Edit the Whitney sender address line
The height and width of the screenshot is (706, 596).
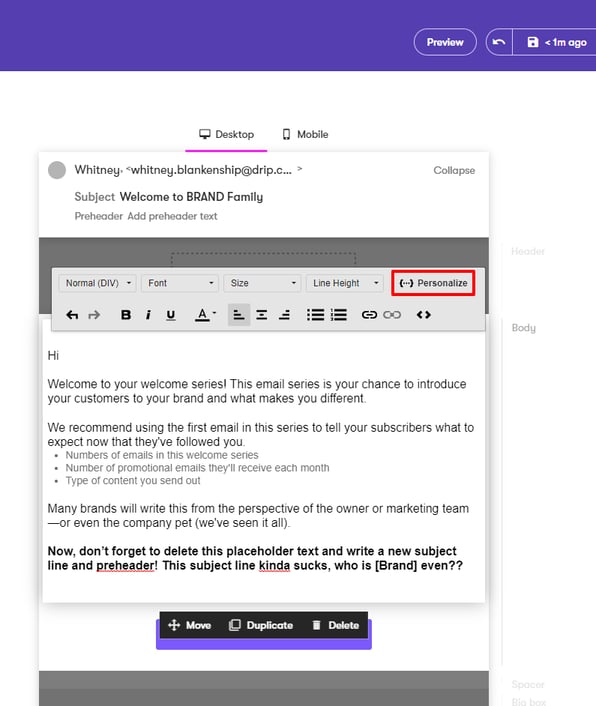coord(188,170)
